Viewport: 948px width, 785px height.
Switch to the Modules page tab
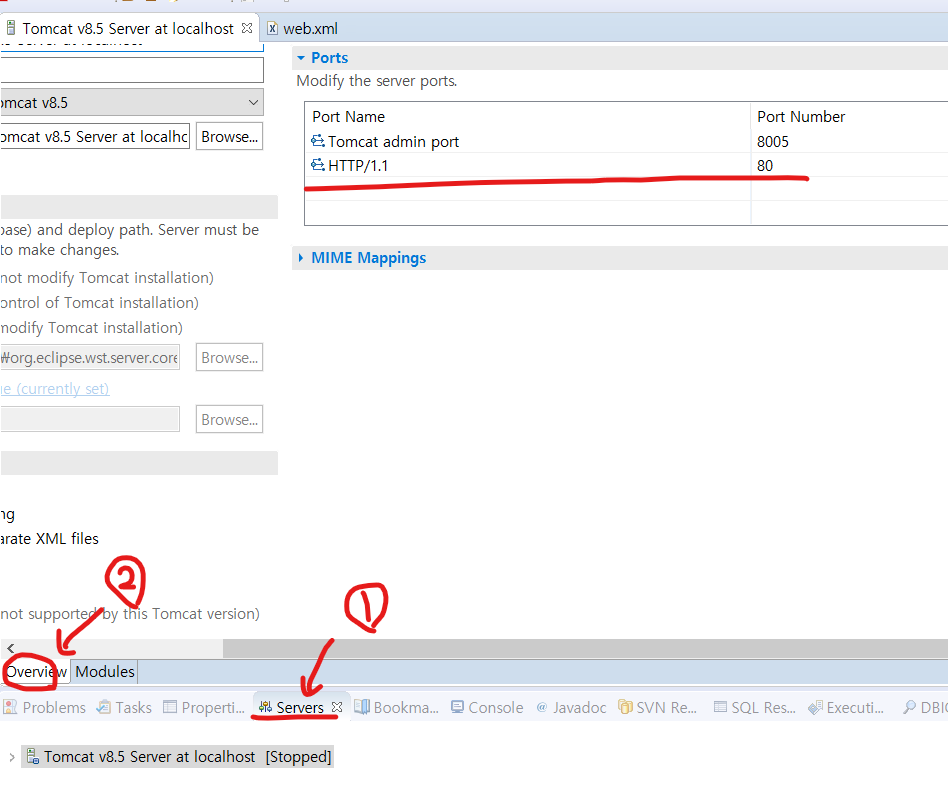tap(105, 672)
